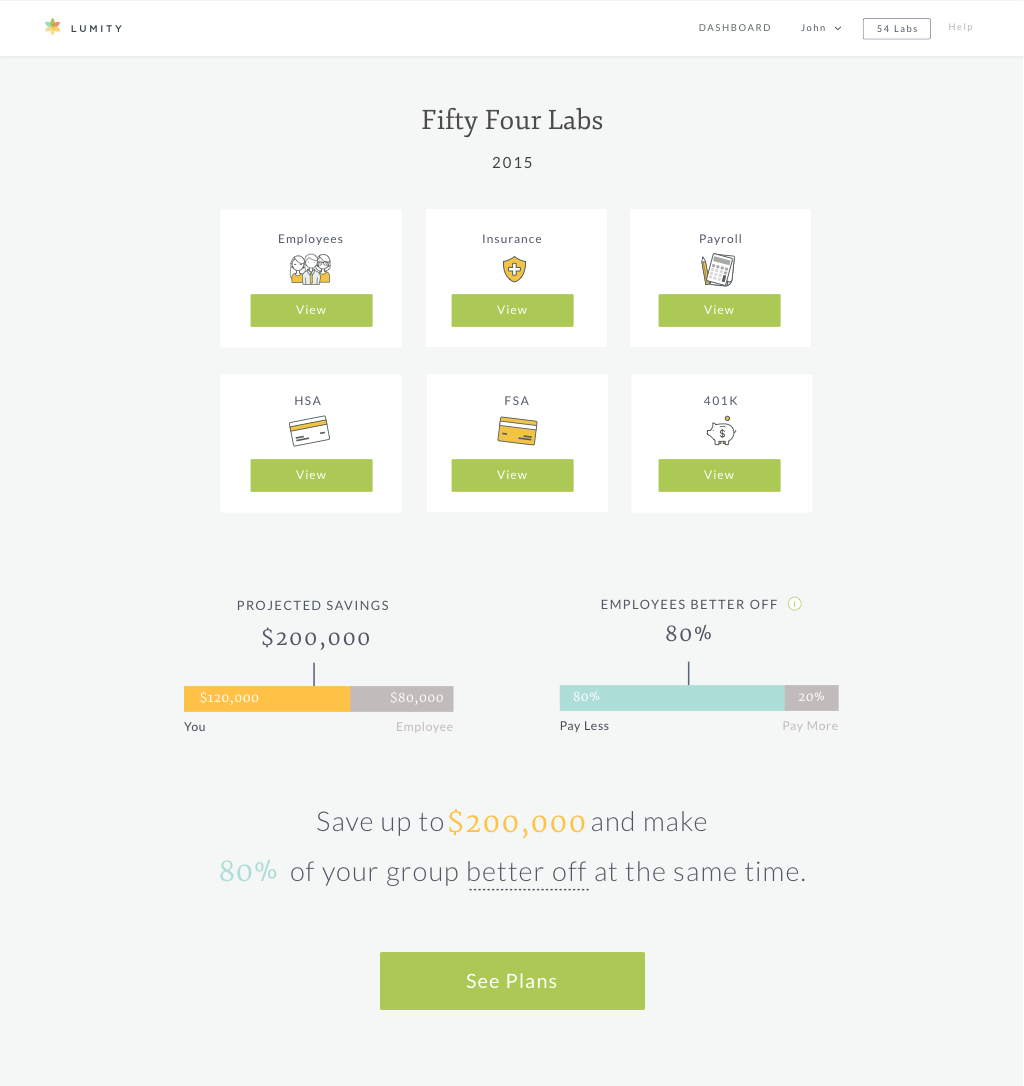Click the Employees people icon
The image size is (1024, 1086).
click(310, 269)
